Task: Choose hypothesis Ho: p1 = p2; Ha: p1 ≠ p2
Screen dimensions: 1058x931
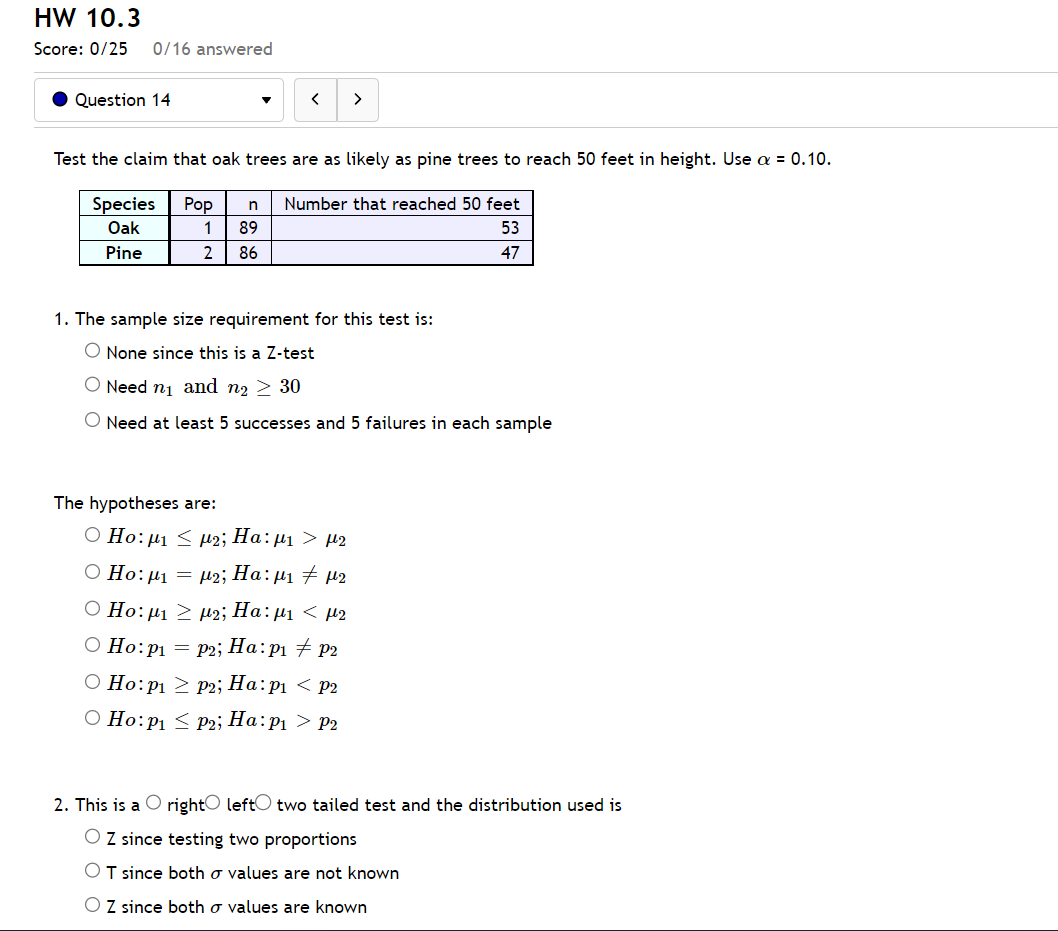Action: pyautogui.click(x=92, y=644)
